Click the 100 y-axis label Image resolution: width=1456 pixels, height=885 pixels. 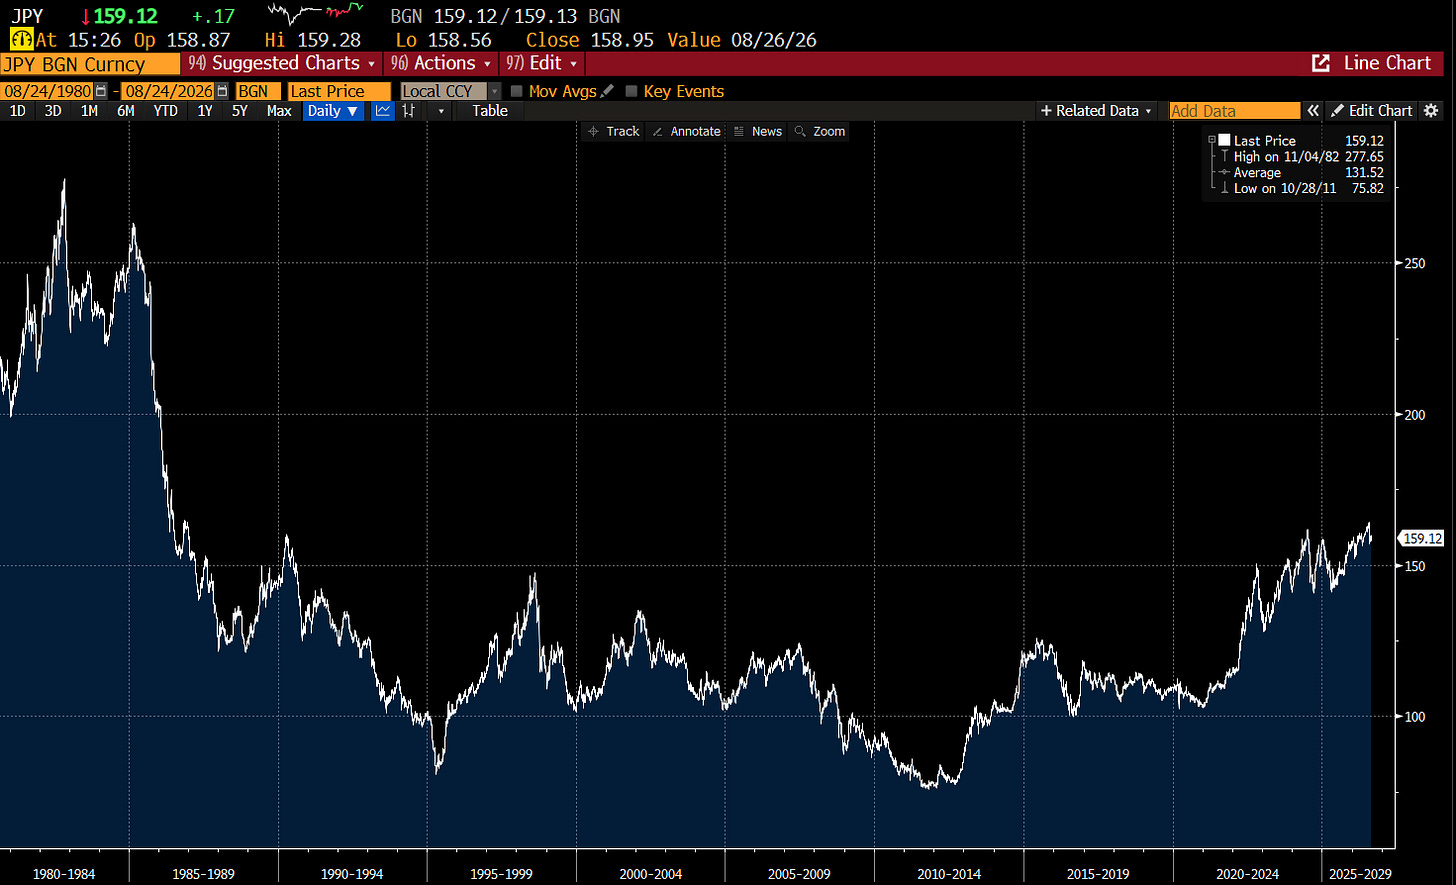[x=1413, y=716]
